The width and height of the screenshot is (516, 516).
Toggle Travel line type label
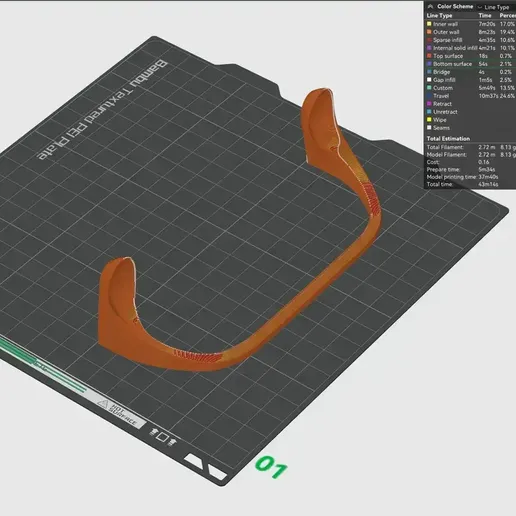441,96
